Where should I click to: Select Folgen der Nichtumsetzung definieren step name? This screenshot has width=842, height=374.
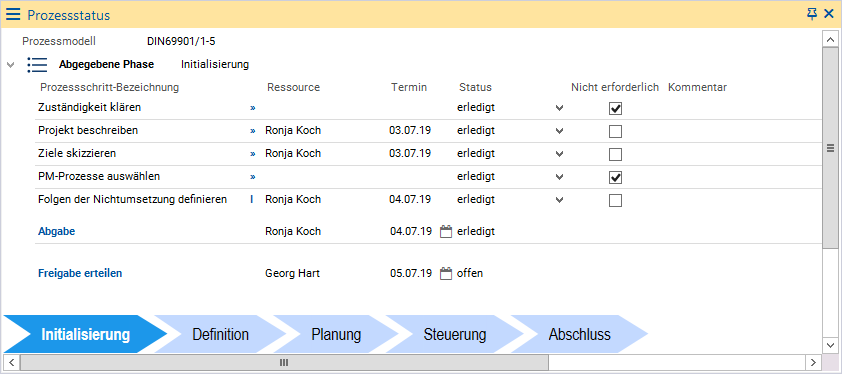coord(133,199)
